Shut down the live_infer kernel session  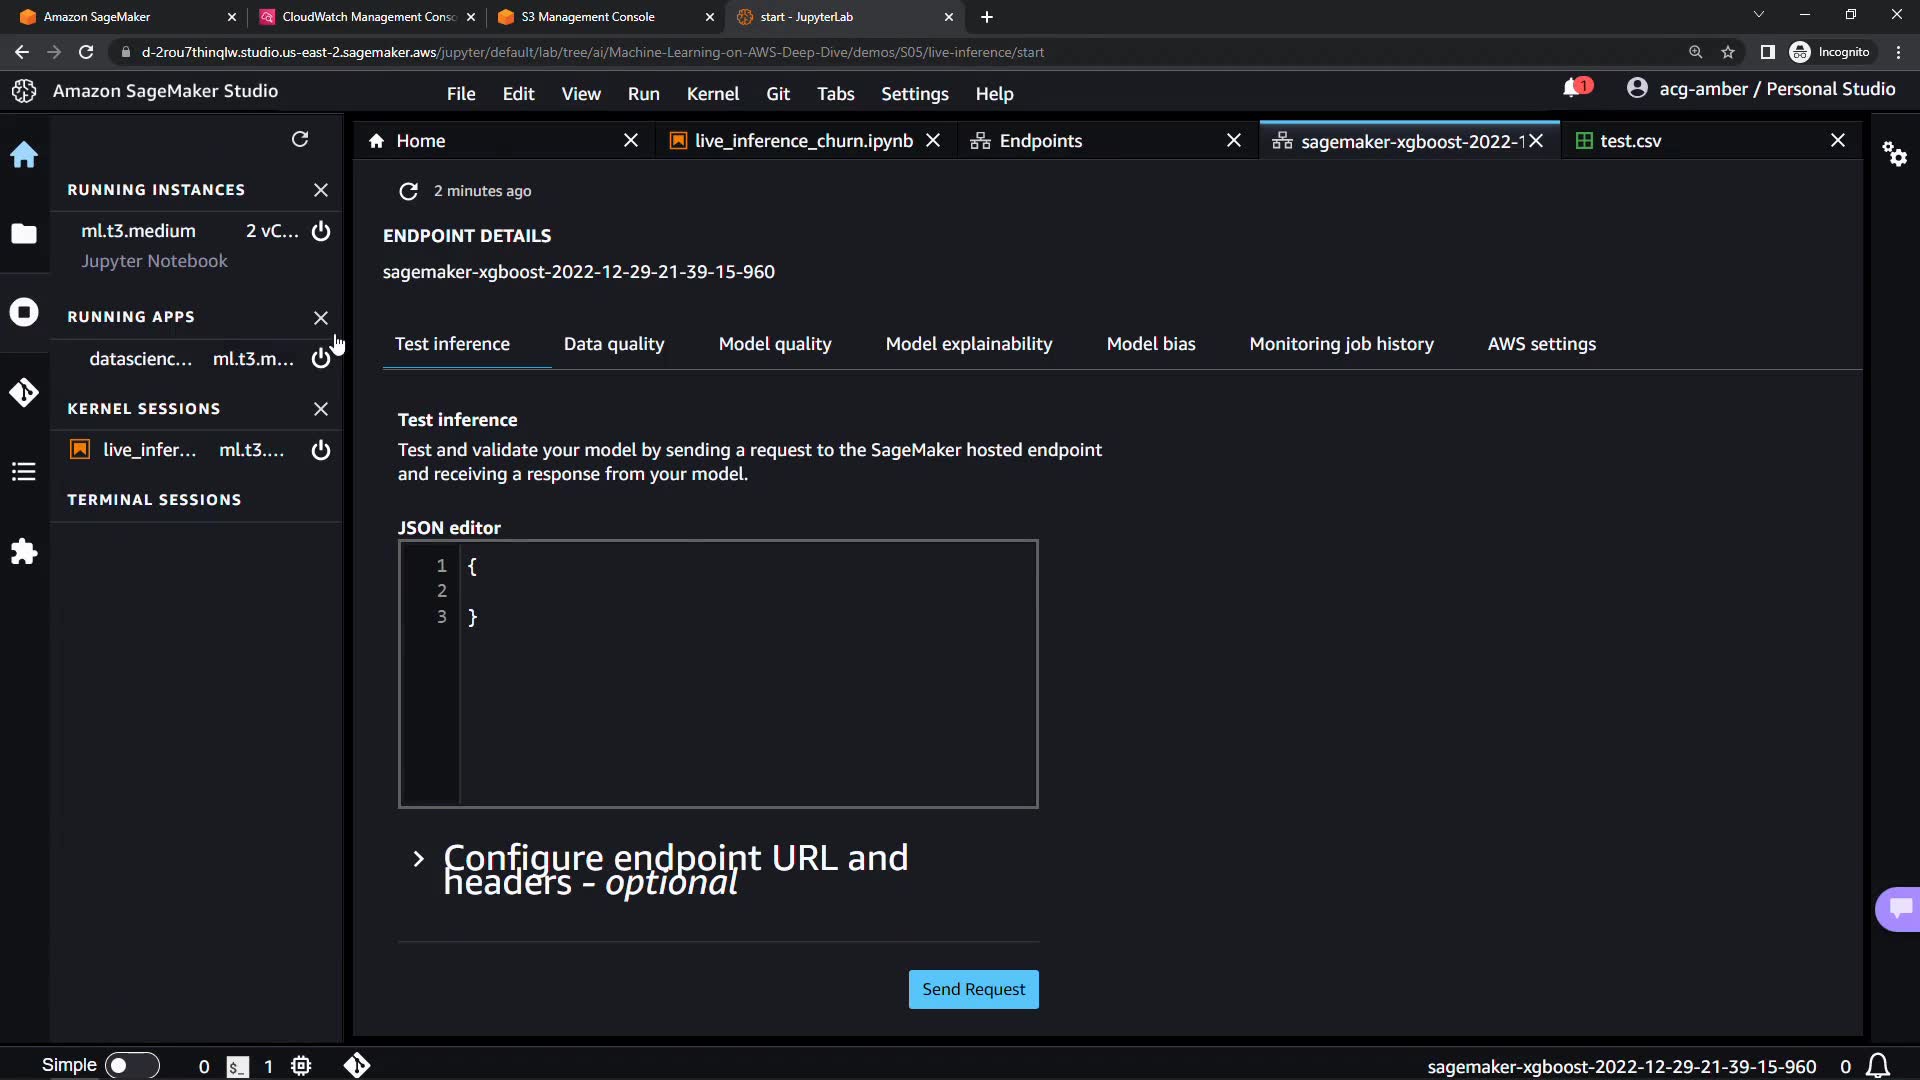tap(321, 450)
